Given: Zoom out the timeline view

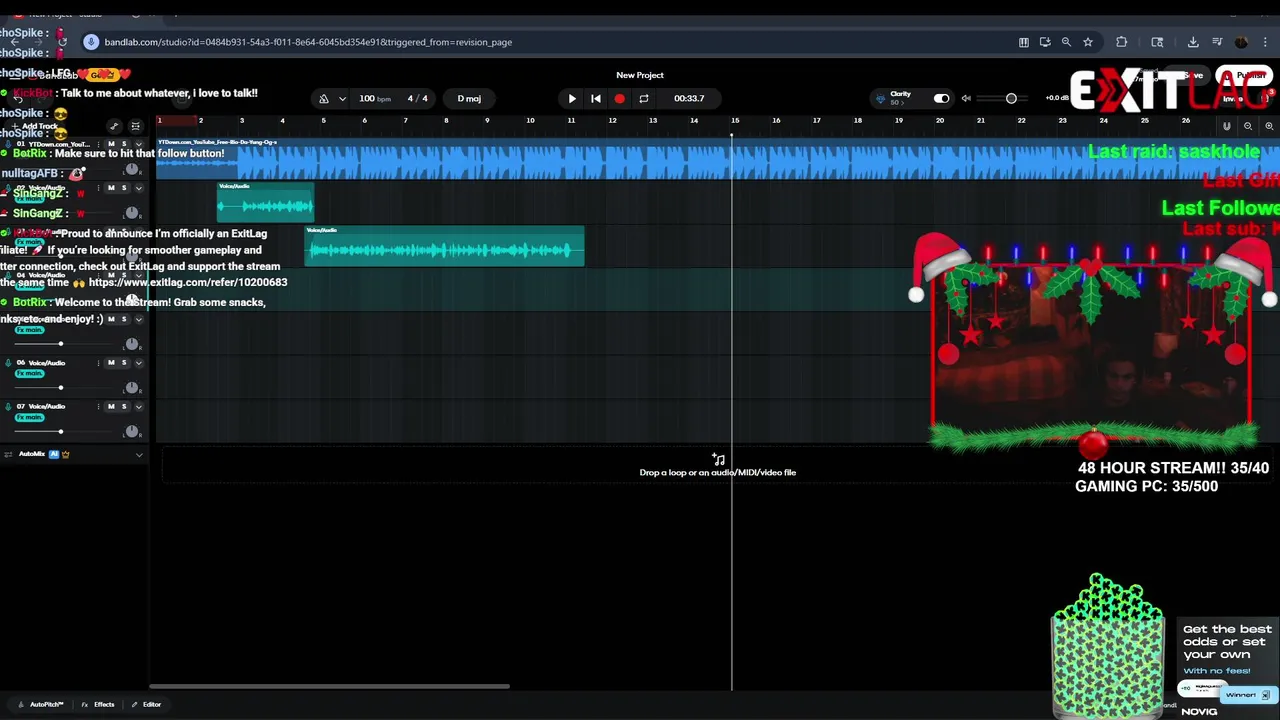Looking at the screenshot, I should pos(1248,126).
